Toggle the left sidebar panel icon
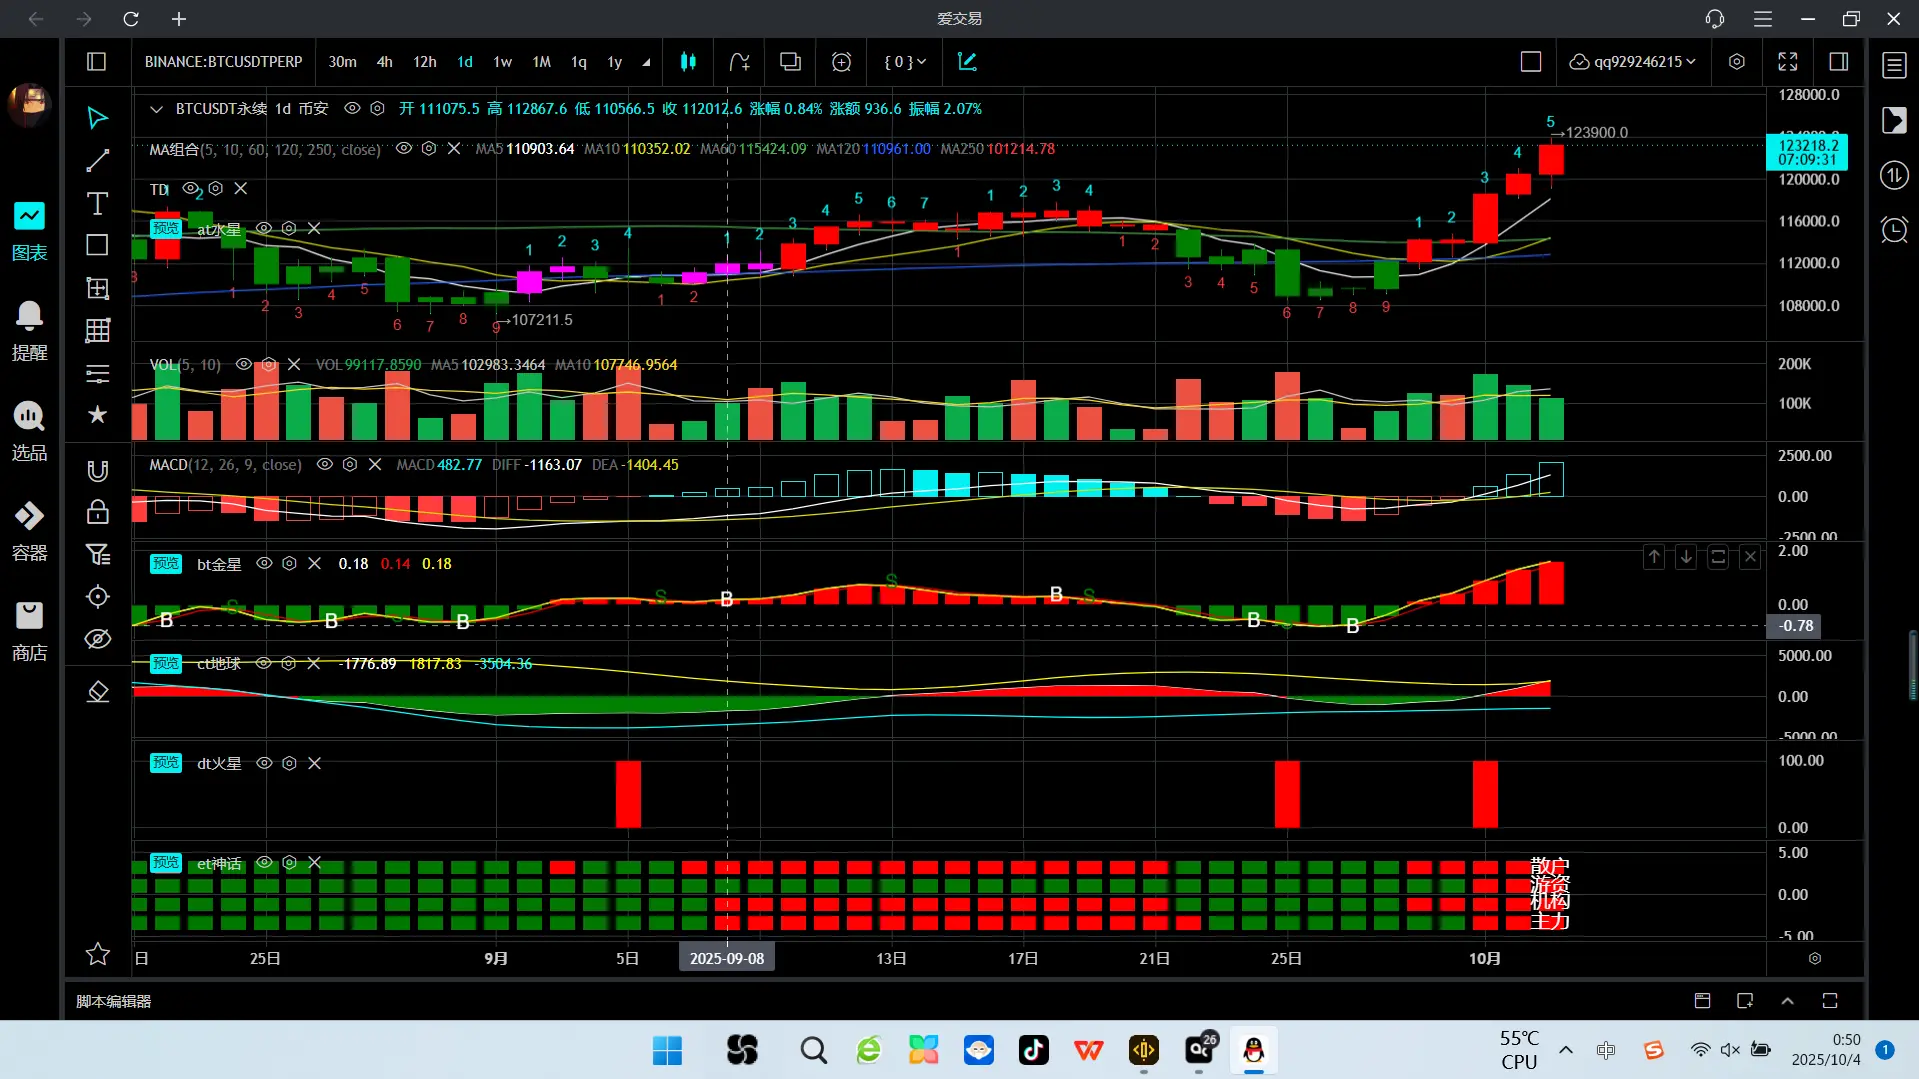Viewport: 1919px width, 1079px height. click(97, 62)
